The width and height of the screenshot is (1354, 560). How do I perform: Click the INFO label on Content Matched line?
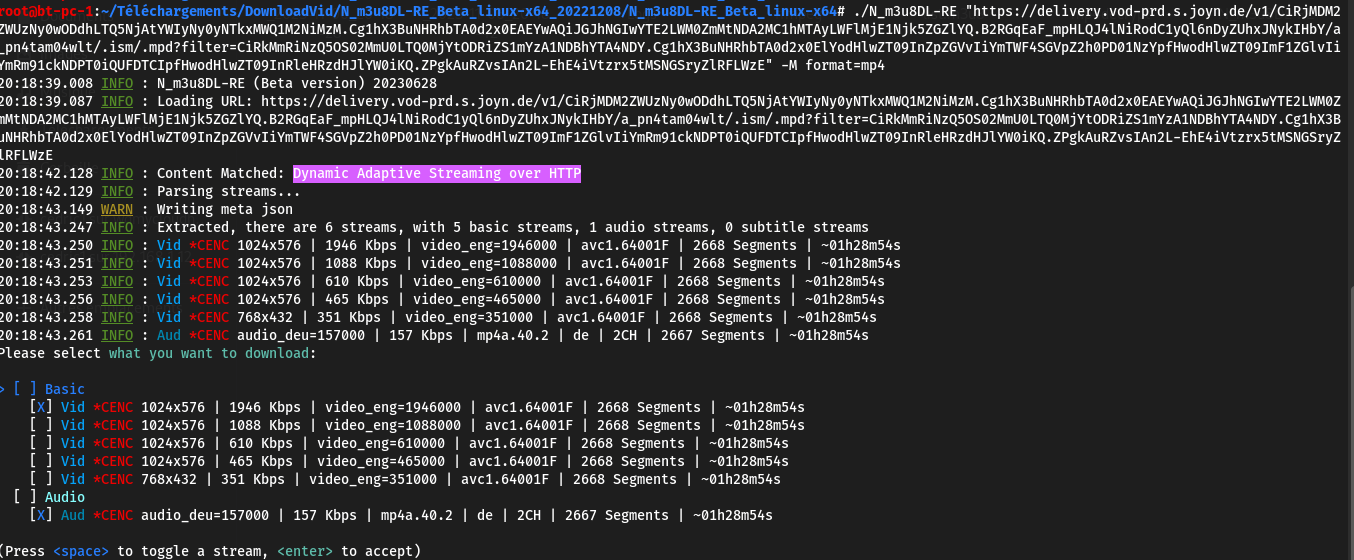click(117, 174)
